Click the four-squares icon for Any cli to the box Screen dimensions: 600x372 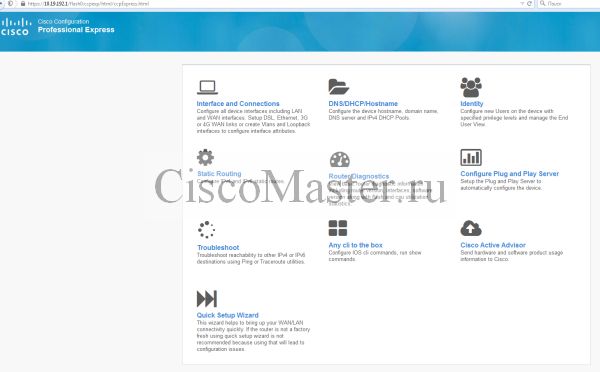(338, 228)
